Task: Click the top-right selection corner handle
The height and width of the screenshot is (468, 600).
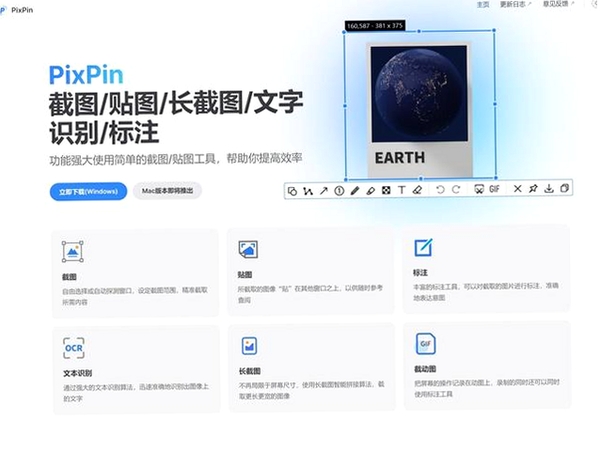Action: point(494,30)
